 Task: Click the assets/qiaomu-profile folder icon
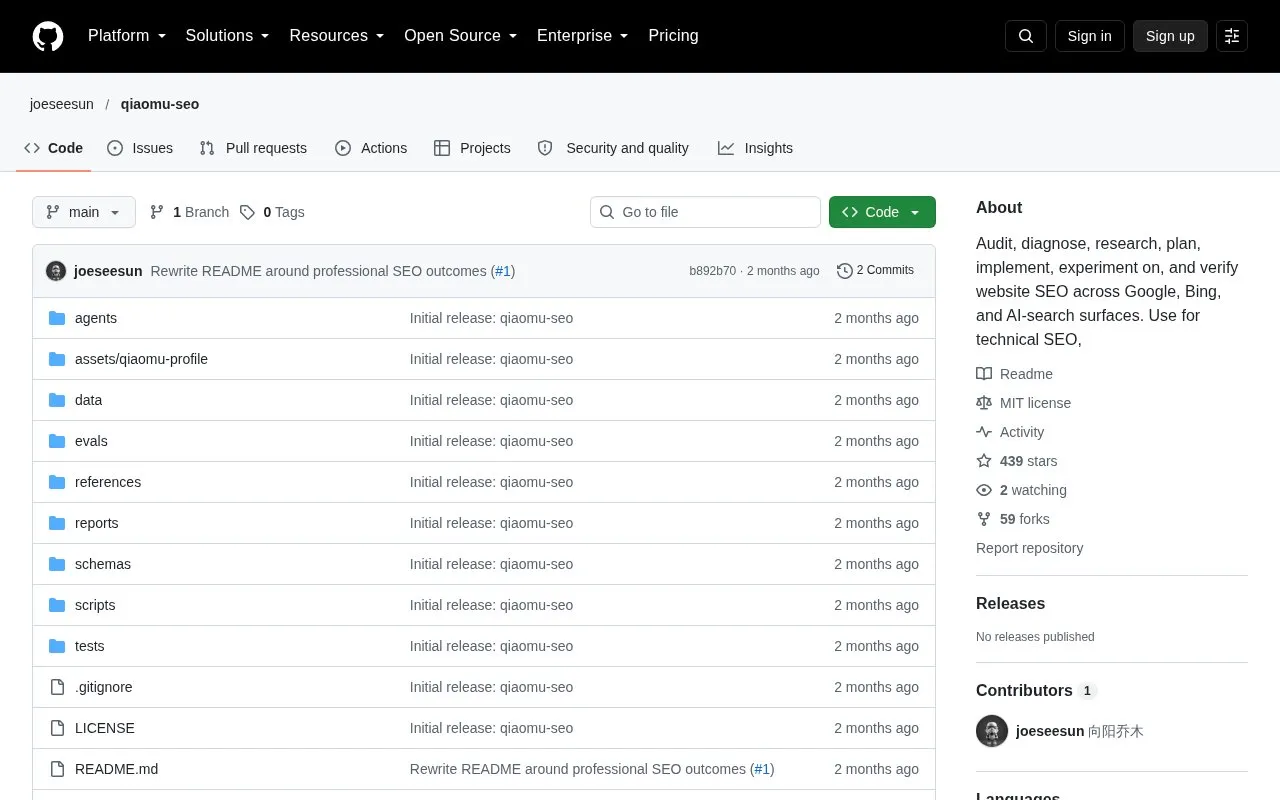pos(57,359)
